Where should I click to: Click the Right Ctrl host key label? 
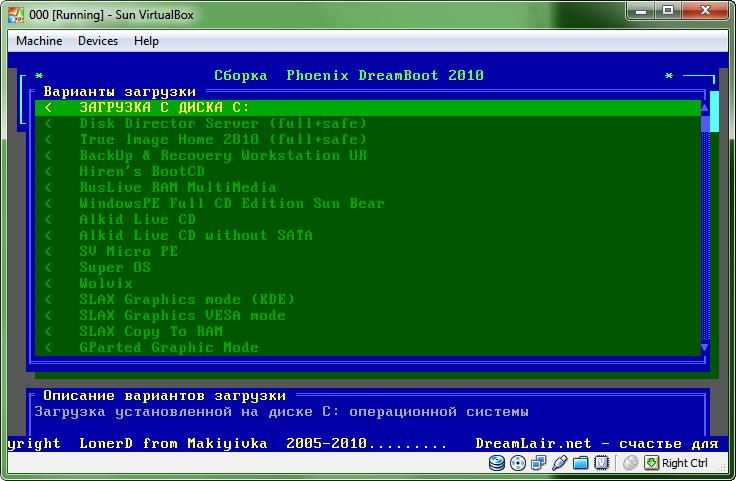(x=685, y=463)
